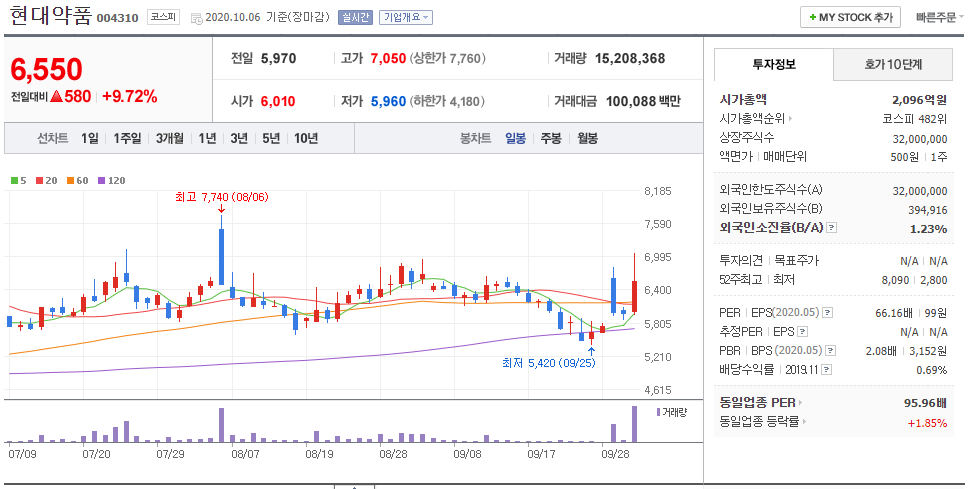Open the 동일업종 PER link
The width and height of the screenshot is (975, 489).
757,403
